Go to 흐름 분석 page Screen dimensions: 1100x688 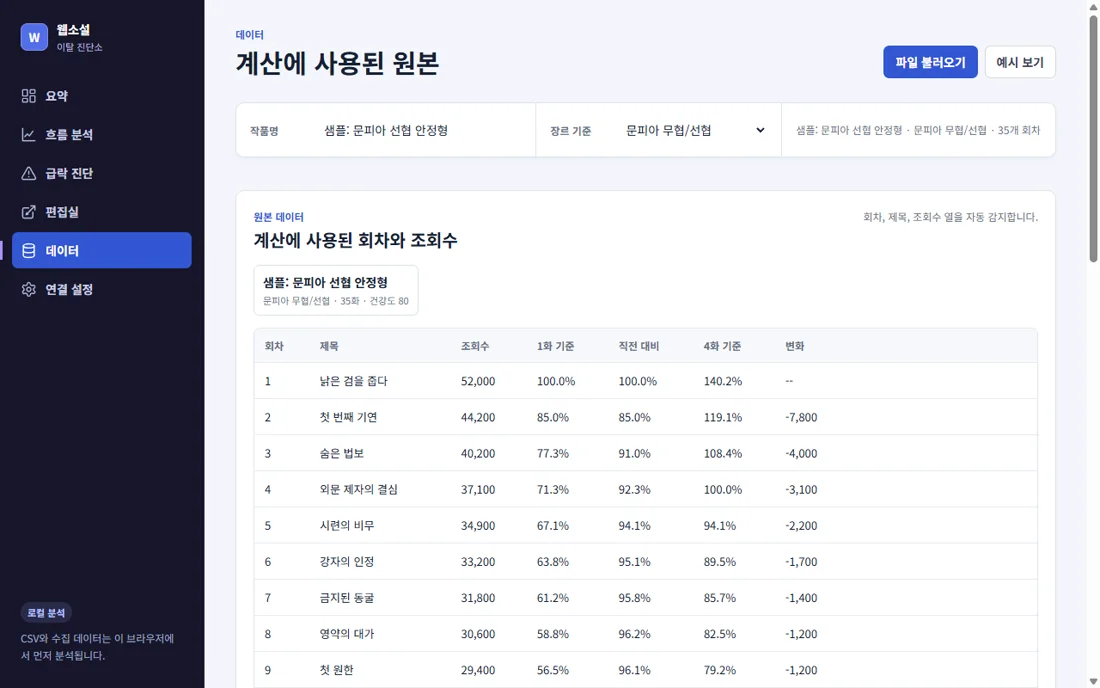coord(102,135)
